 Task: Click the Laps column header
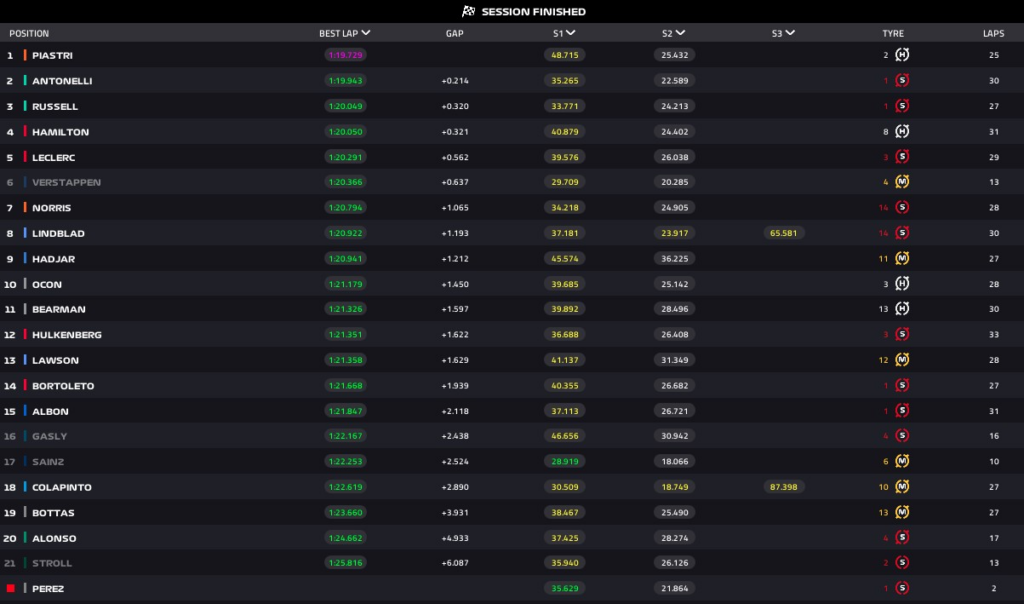(993, 33)
